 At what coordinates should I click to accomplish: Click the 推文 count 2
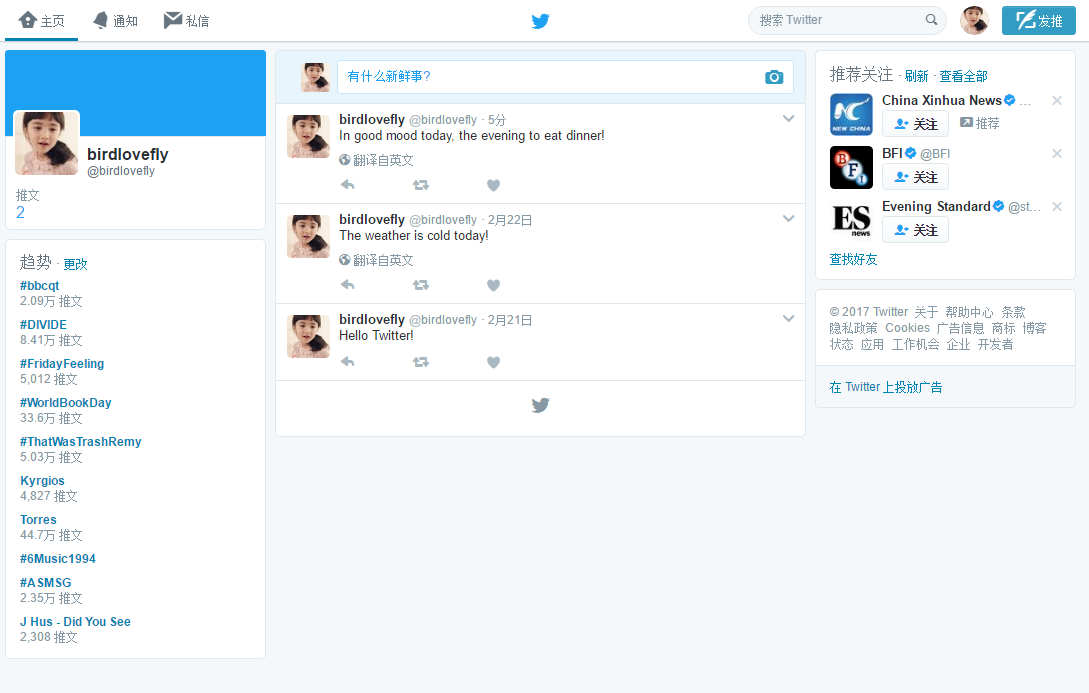20,212
